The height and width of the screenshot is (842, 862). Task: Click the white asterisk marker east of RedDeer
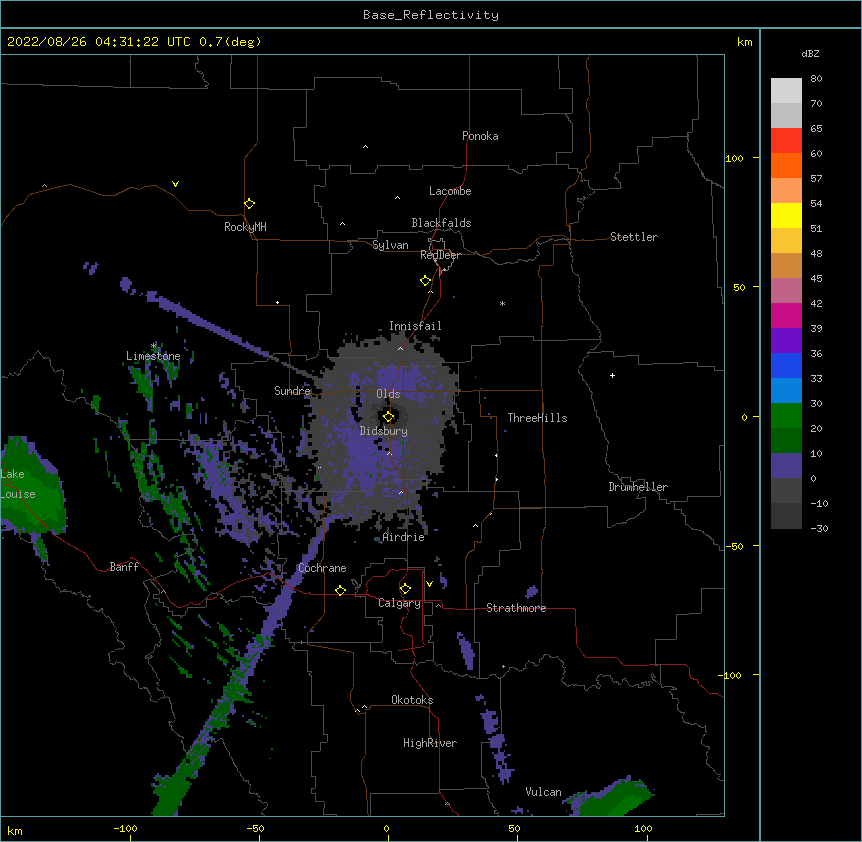(502, 303)
